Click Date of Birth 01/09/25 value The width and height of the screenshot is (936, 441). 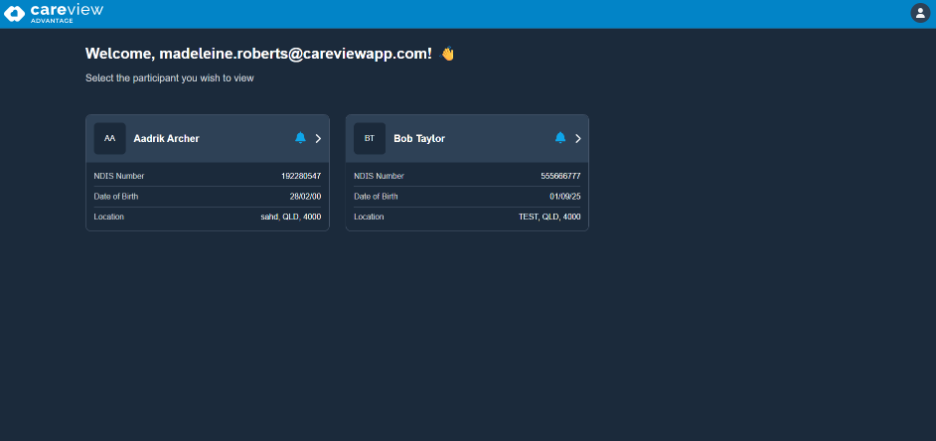(x=564, y=196)
